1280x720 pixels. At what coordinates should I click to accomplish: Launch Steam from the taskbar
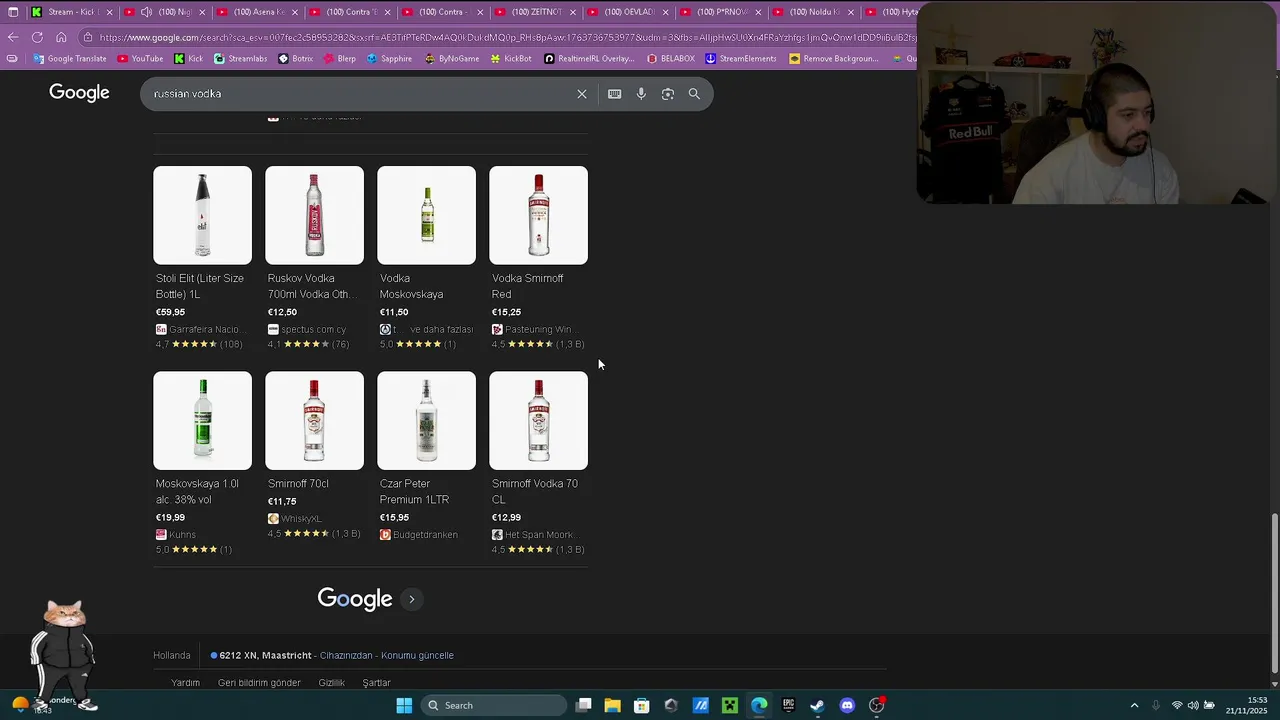pos(818,705)
